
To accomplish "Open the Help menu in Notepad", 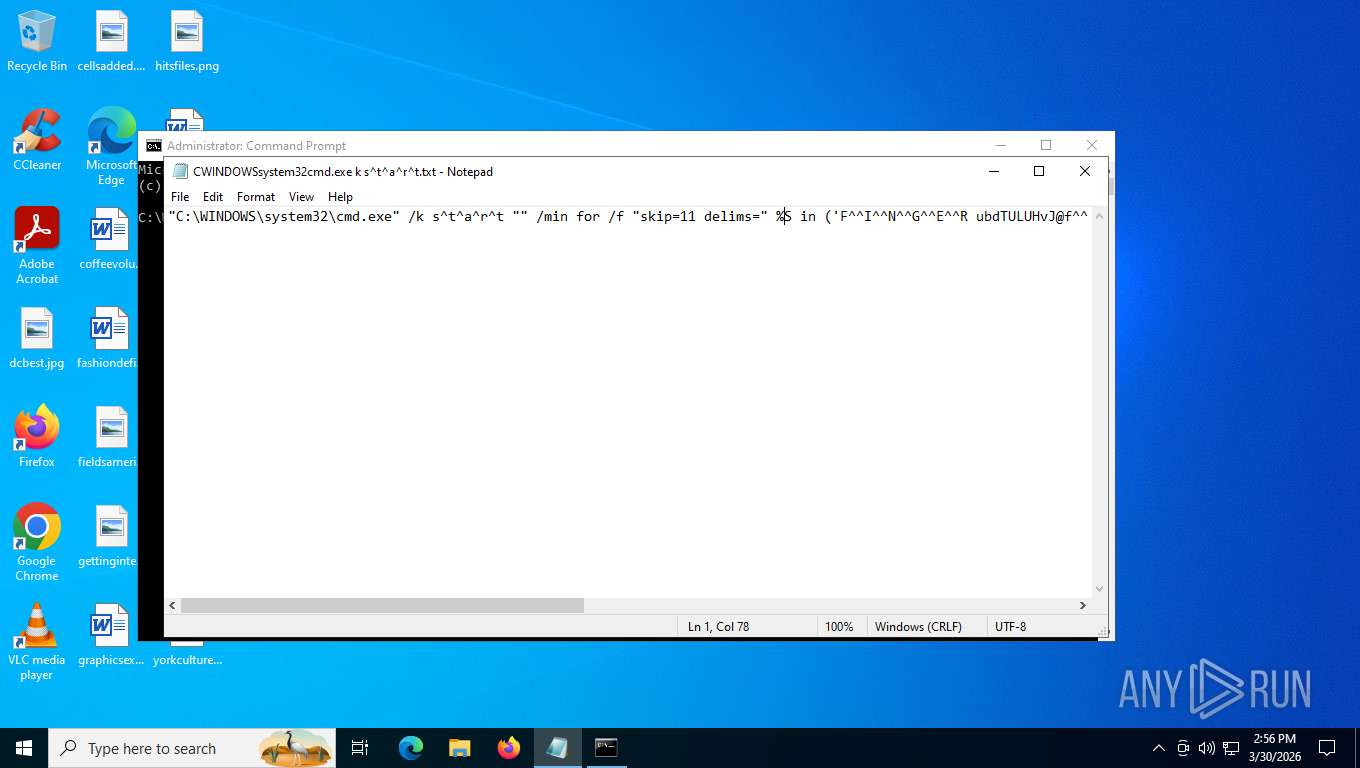I will (x=340, y=197).
